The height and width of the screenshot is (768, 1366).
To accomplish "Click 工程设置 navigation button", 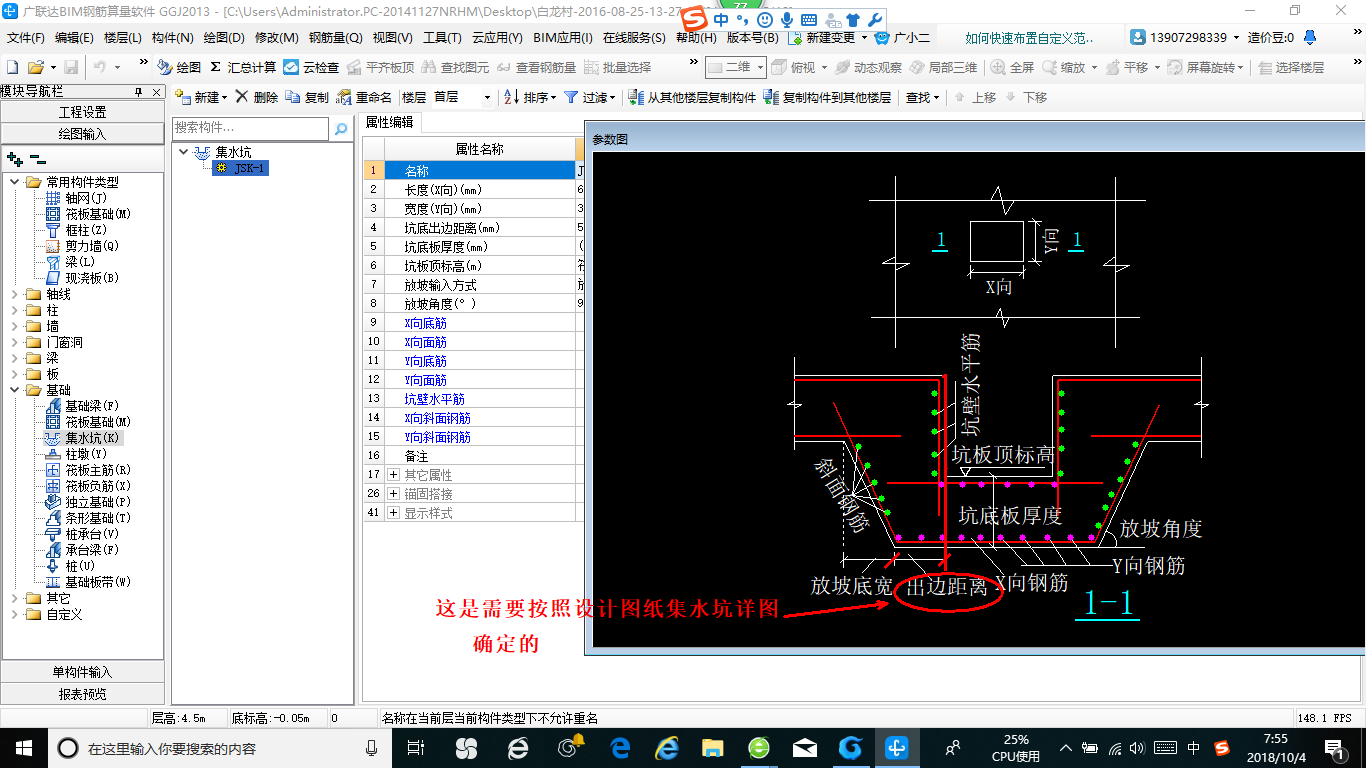I will (x=83, y=112).
